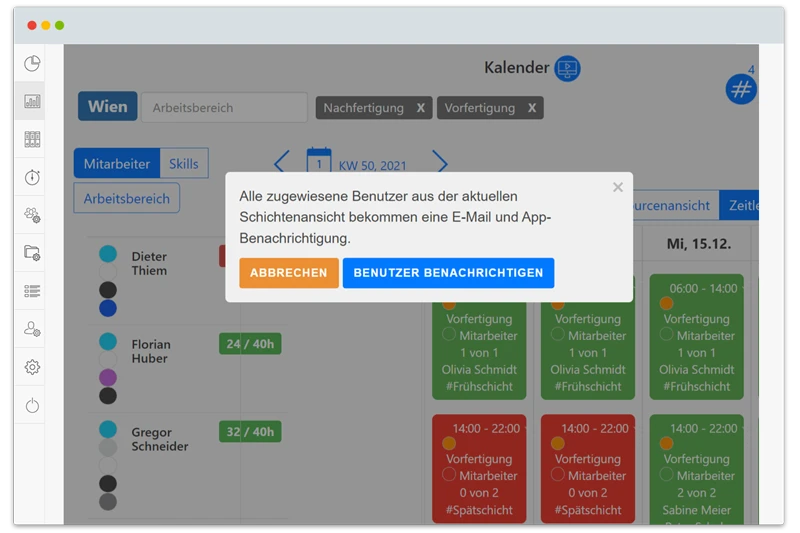Screen dimensions: 800x533
Task: Go to next week with right chevron
Action: click(x=440, y=163)
